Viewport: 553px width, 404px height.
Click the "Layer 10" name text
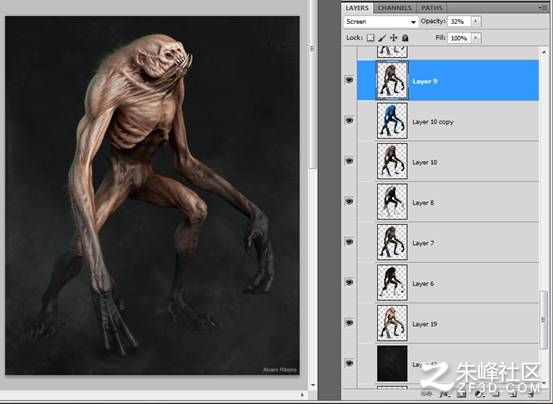(x=425, y=163)
